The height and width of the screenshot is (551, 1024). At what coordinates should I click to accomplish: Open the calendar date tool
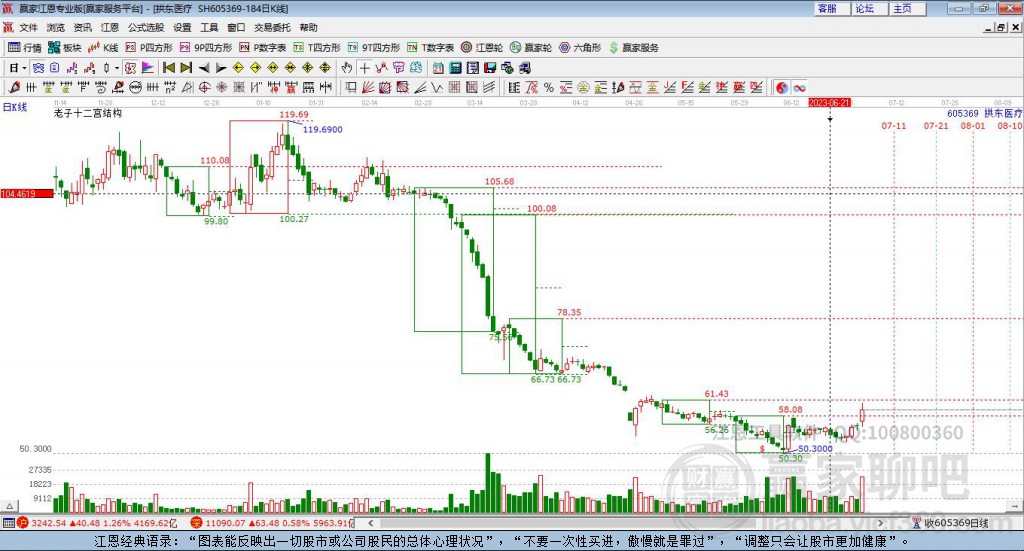tap(438, 68)
